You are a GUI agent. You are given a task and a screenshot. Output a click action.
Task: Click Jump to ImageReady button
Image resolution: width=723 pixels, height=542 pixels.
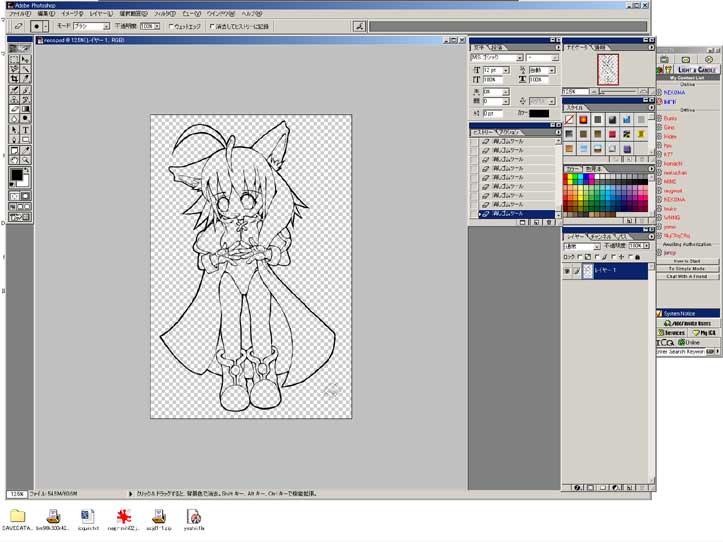point(19,217)
